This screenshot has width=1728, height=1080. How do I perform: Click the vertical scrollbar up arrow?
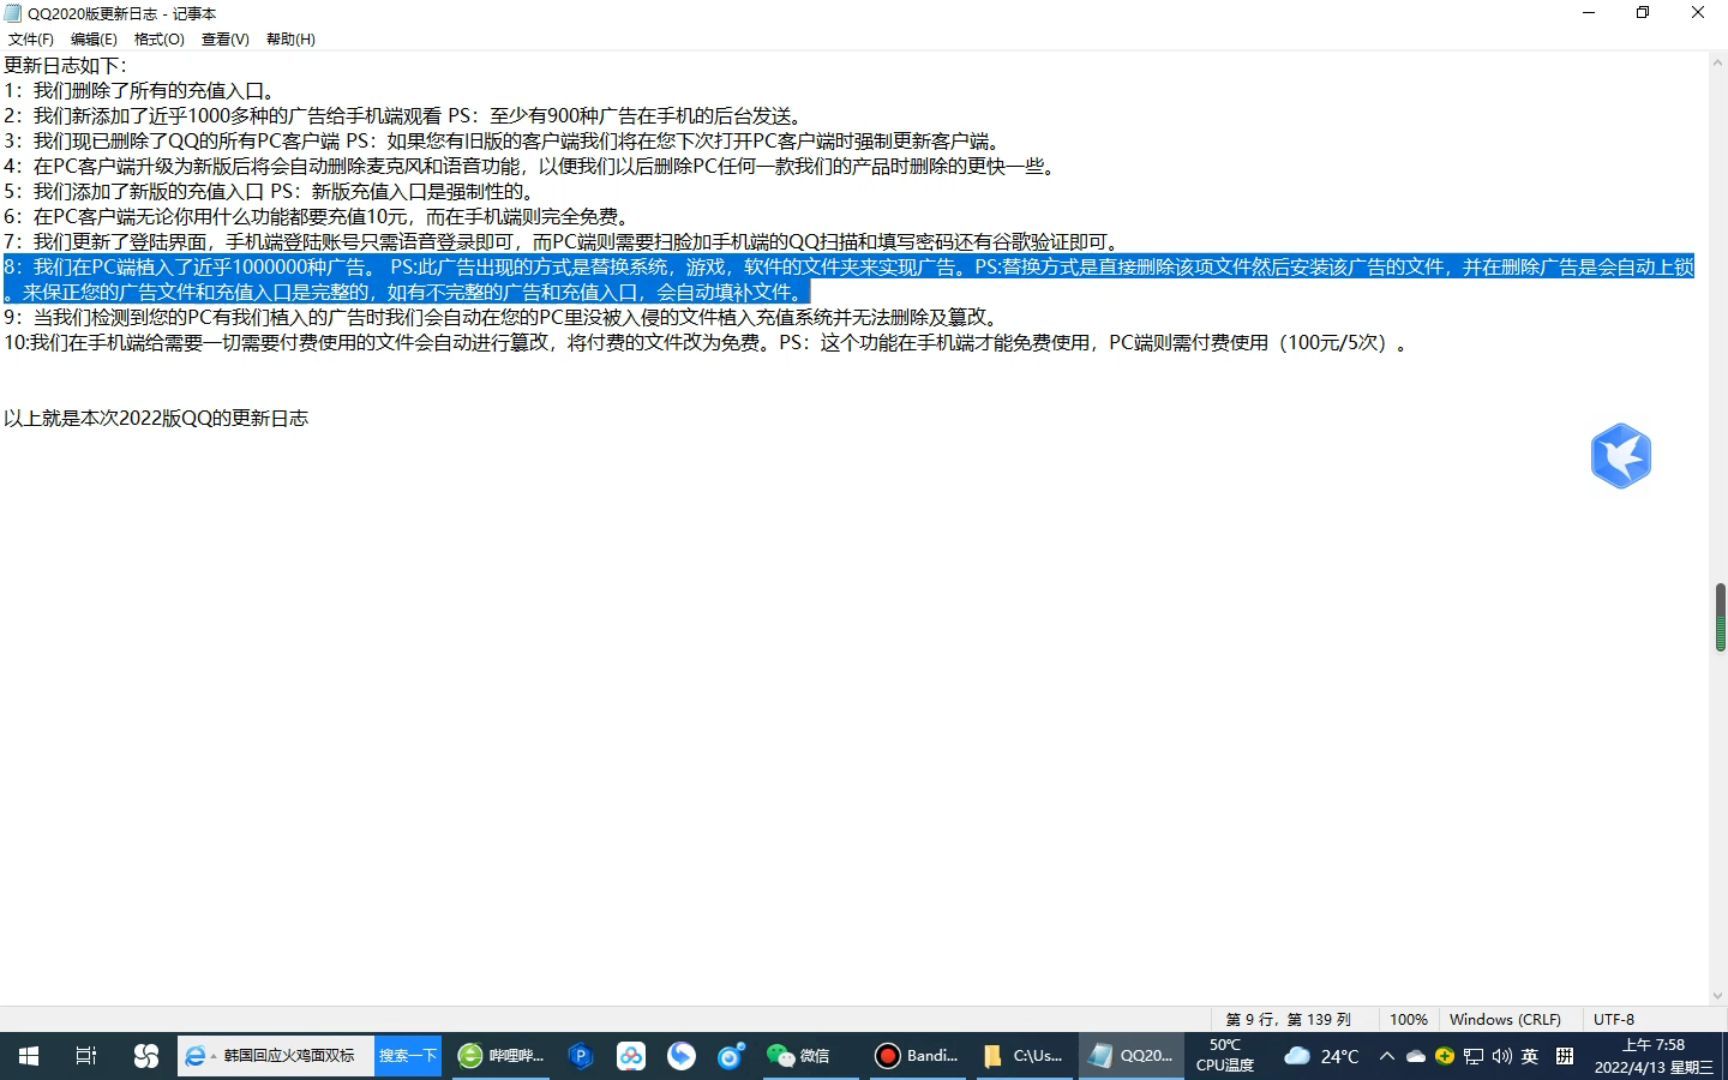point(1719,62)
